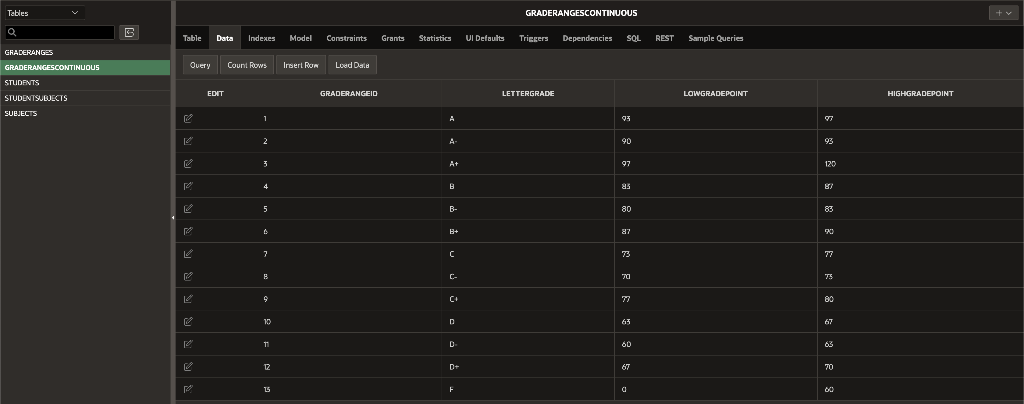Viewport: 1024px width, 404px height.
Task: Click the low grade point value 0
Action: point(624,390)
